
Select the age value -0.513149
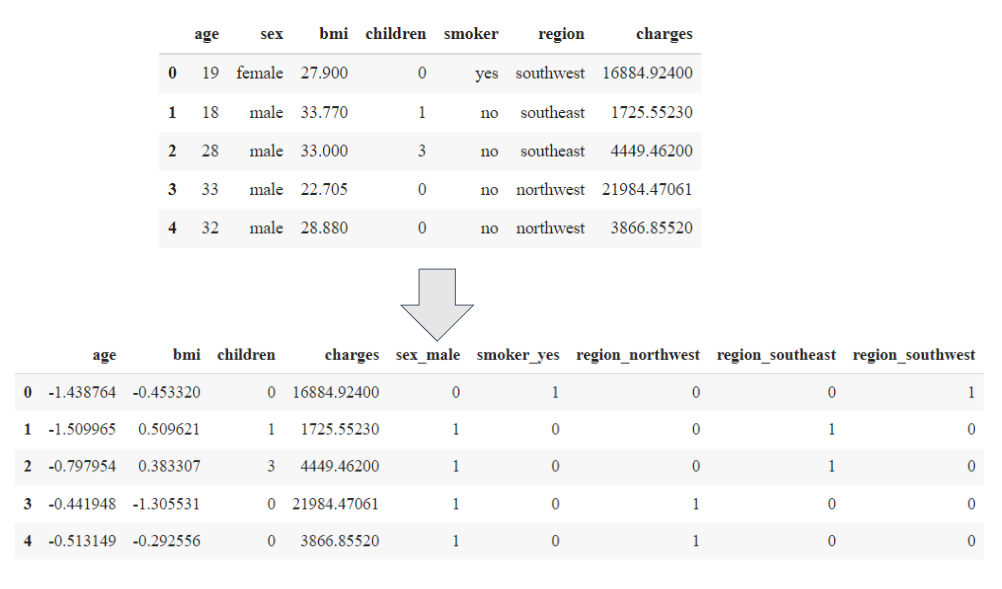point(82,541)
